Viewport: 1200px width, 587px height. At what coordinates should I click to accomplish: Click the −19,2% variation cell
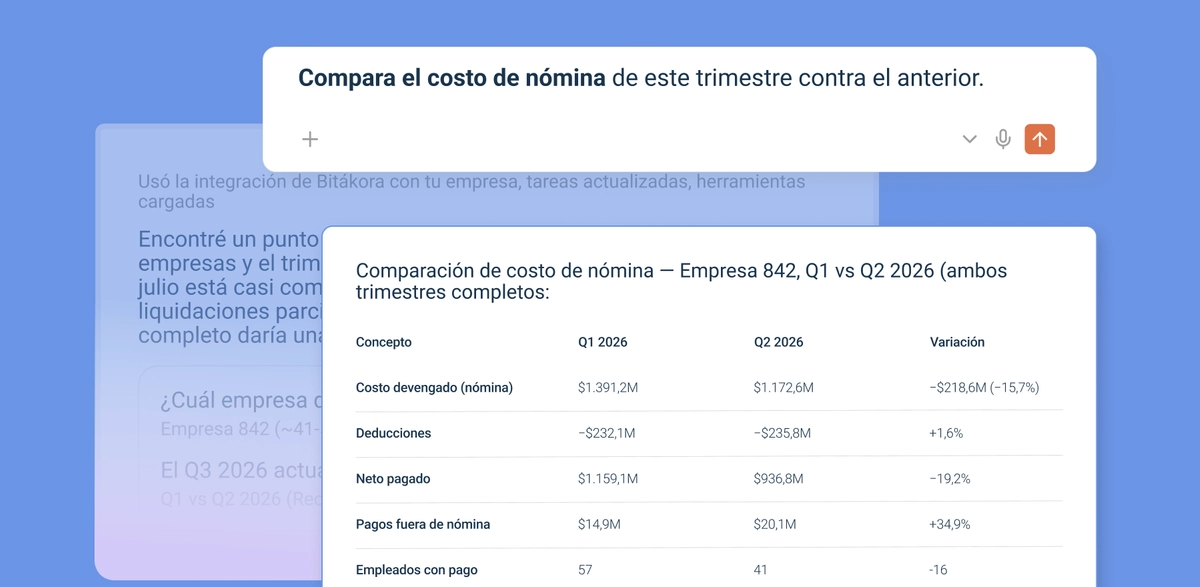pyautogui.click(x=950, y=479)
